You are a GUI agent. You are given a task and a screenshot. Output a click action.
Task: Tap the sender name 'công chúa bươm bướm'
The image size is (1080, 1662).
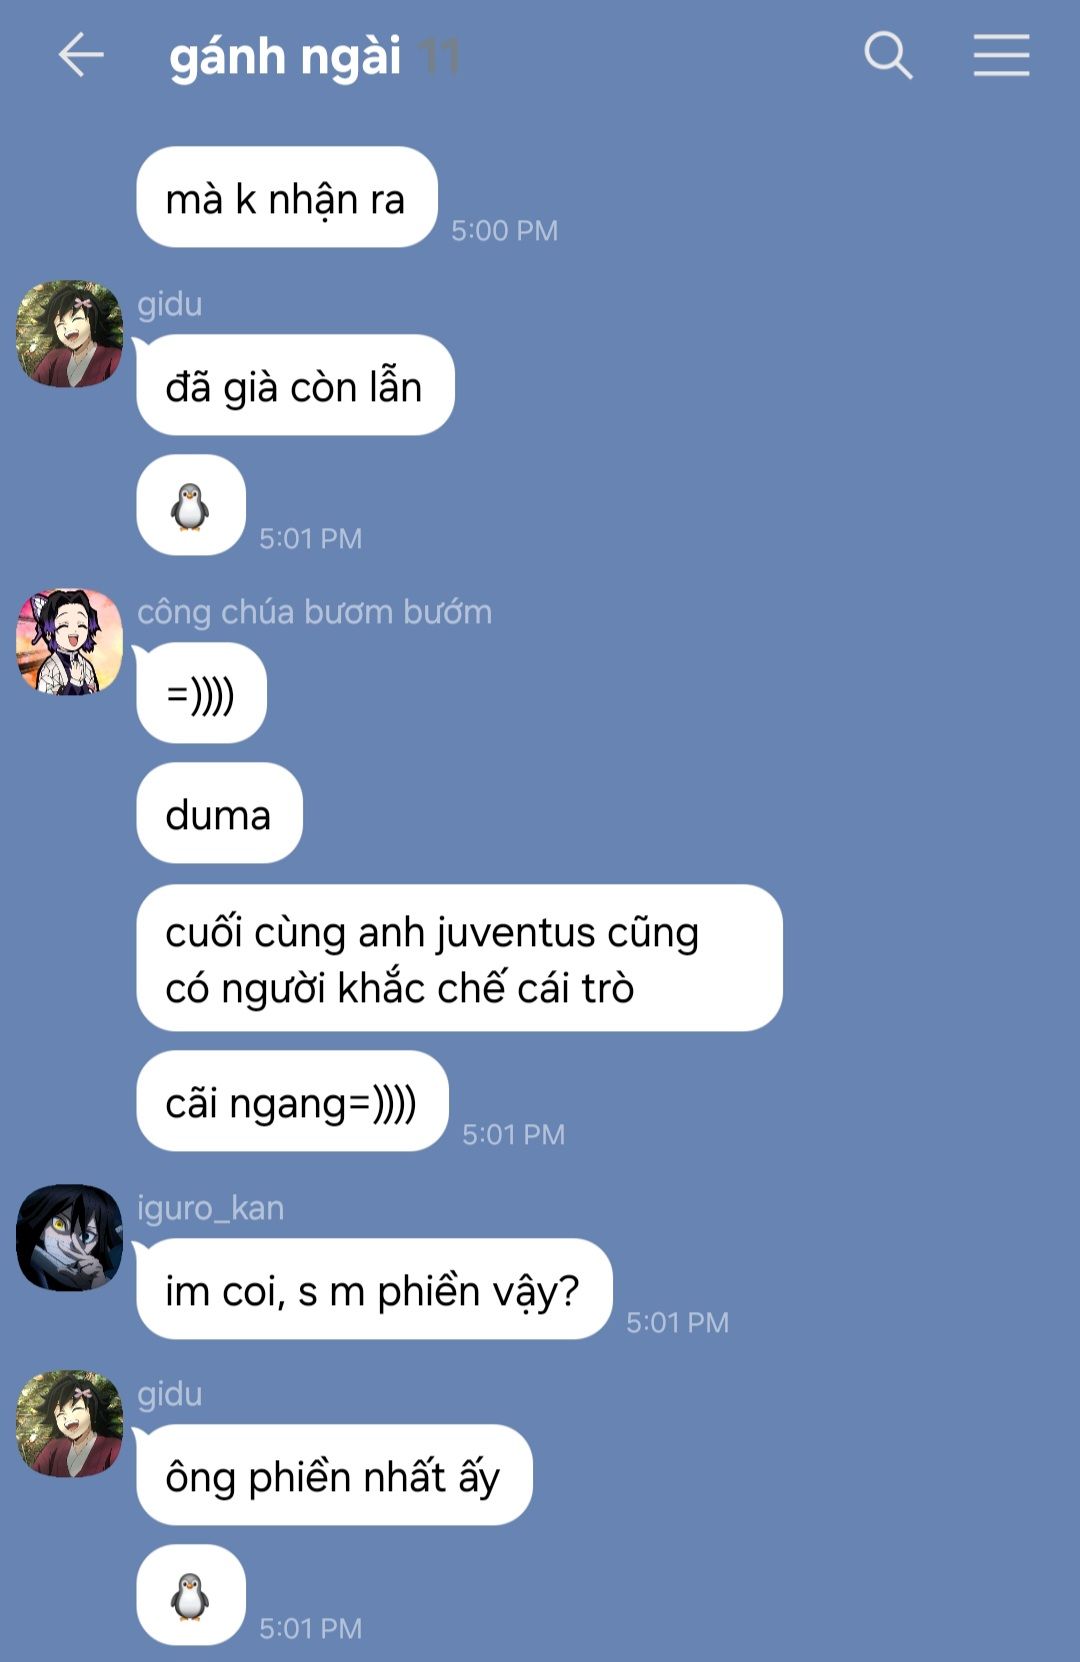click(314, 611)
